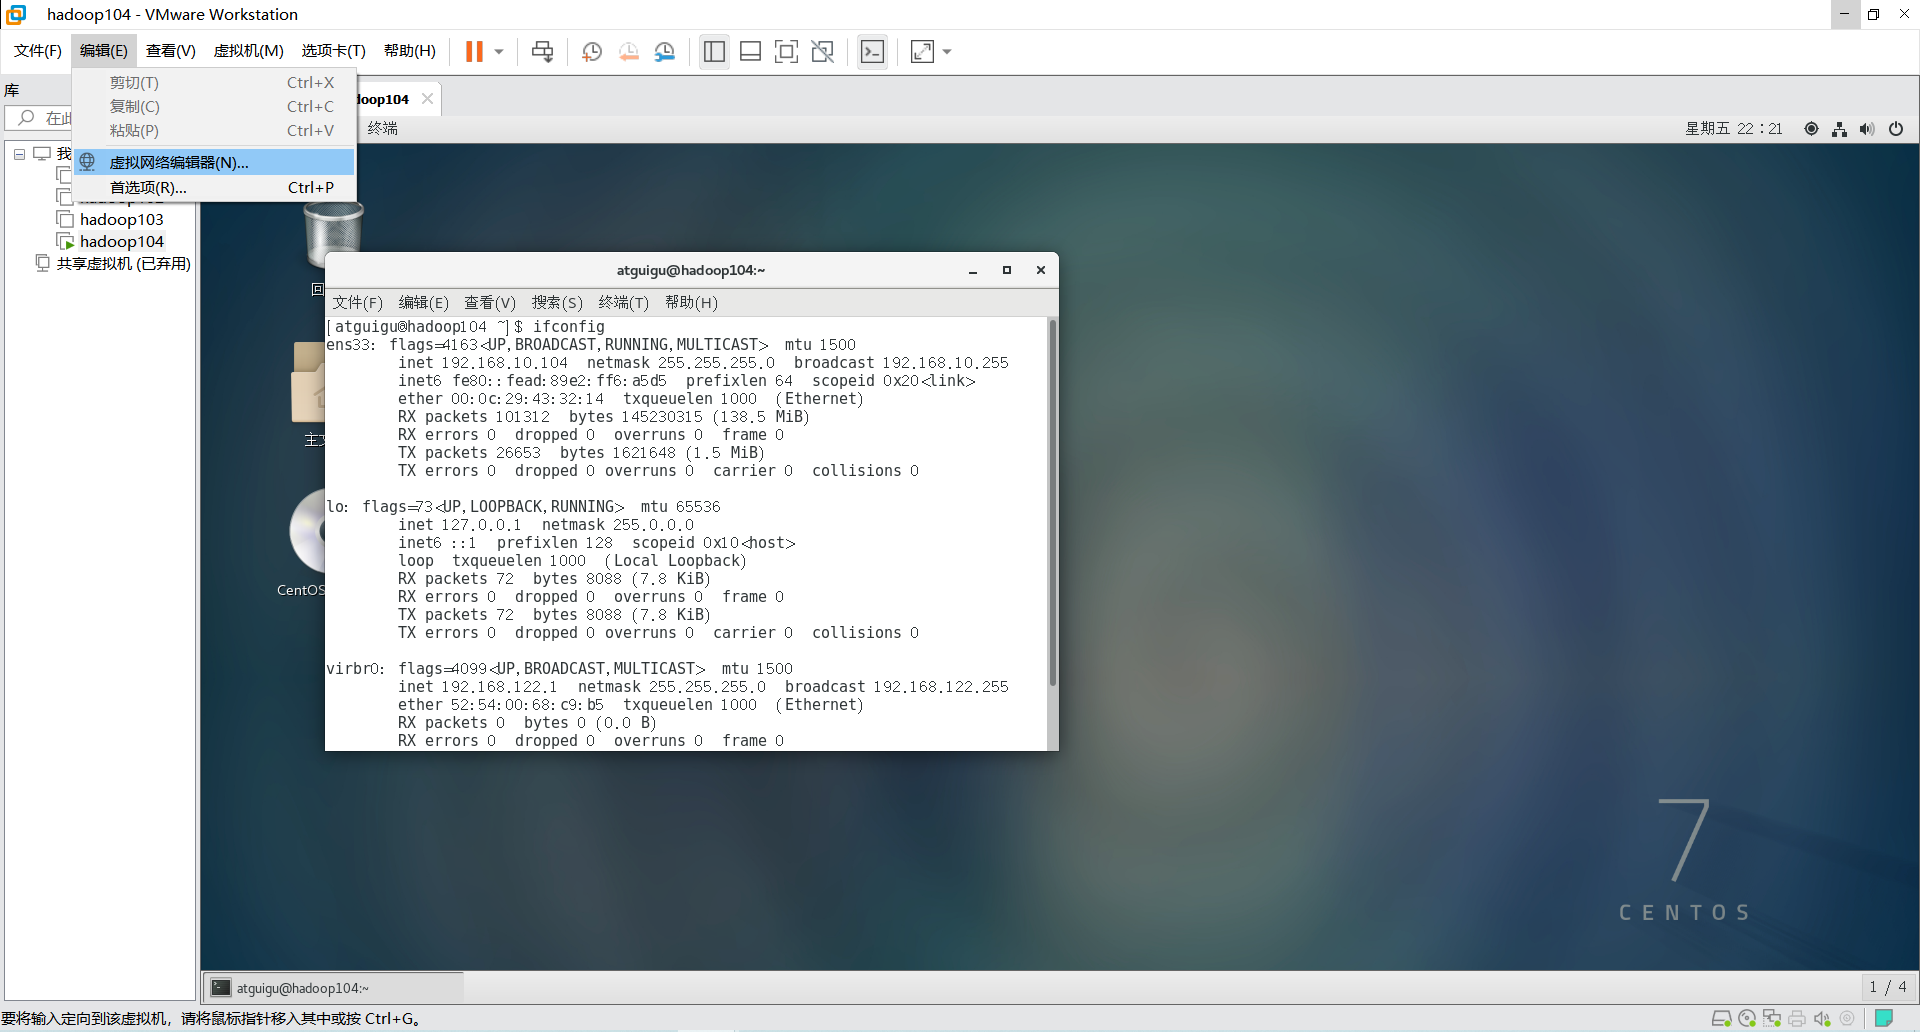
Task: Open the 选项卡(T) menu
Action: (333, 51)
